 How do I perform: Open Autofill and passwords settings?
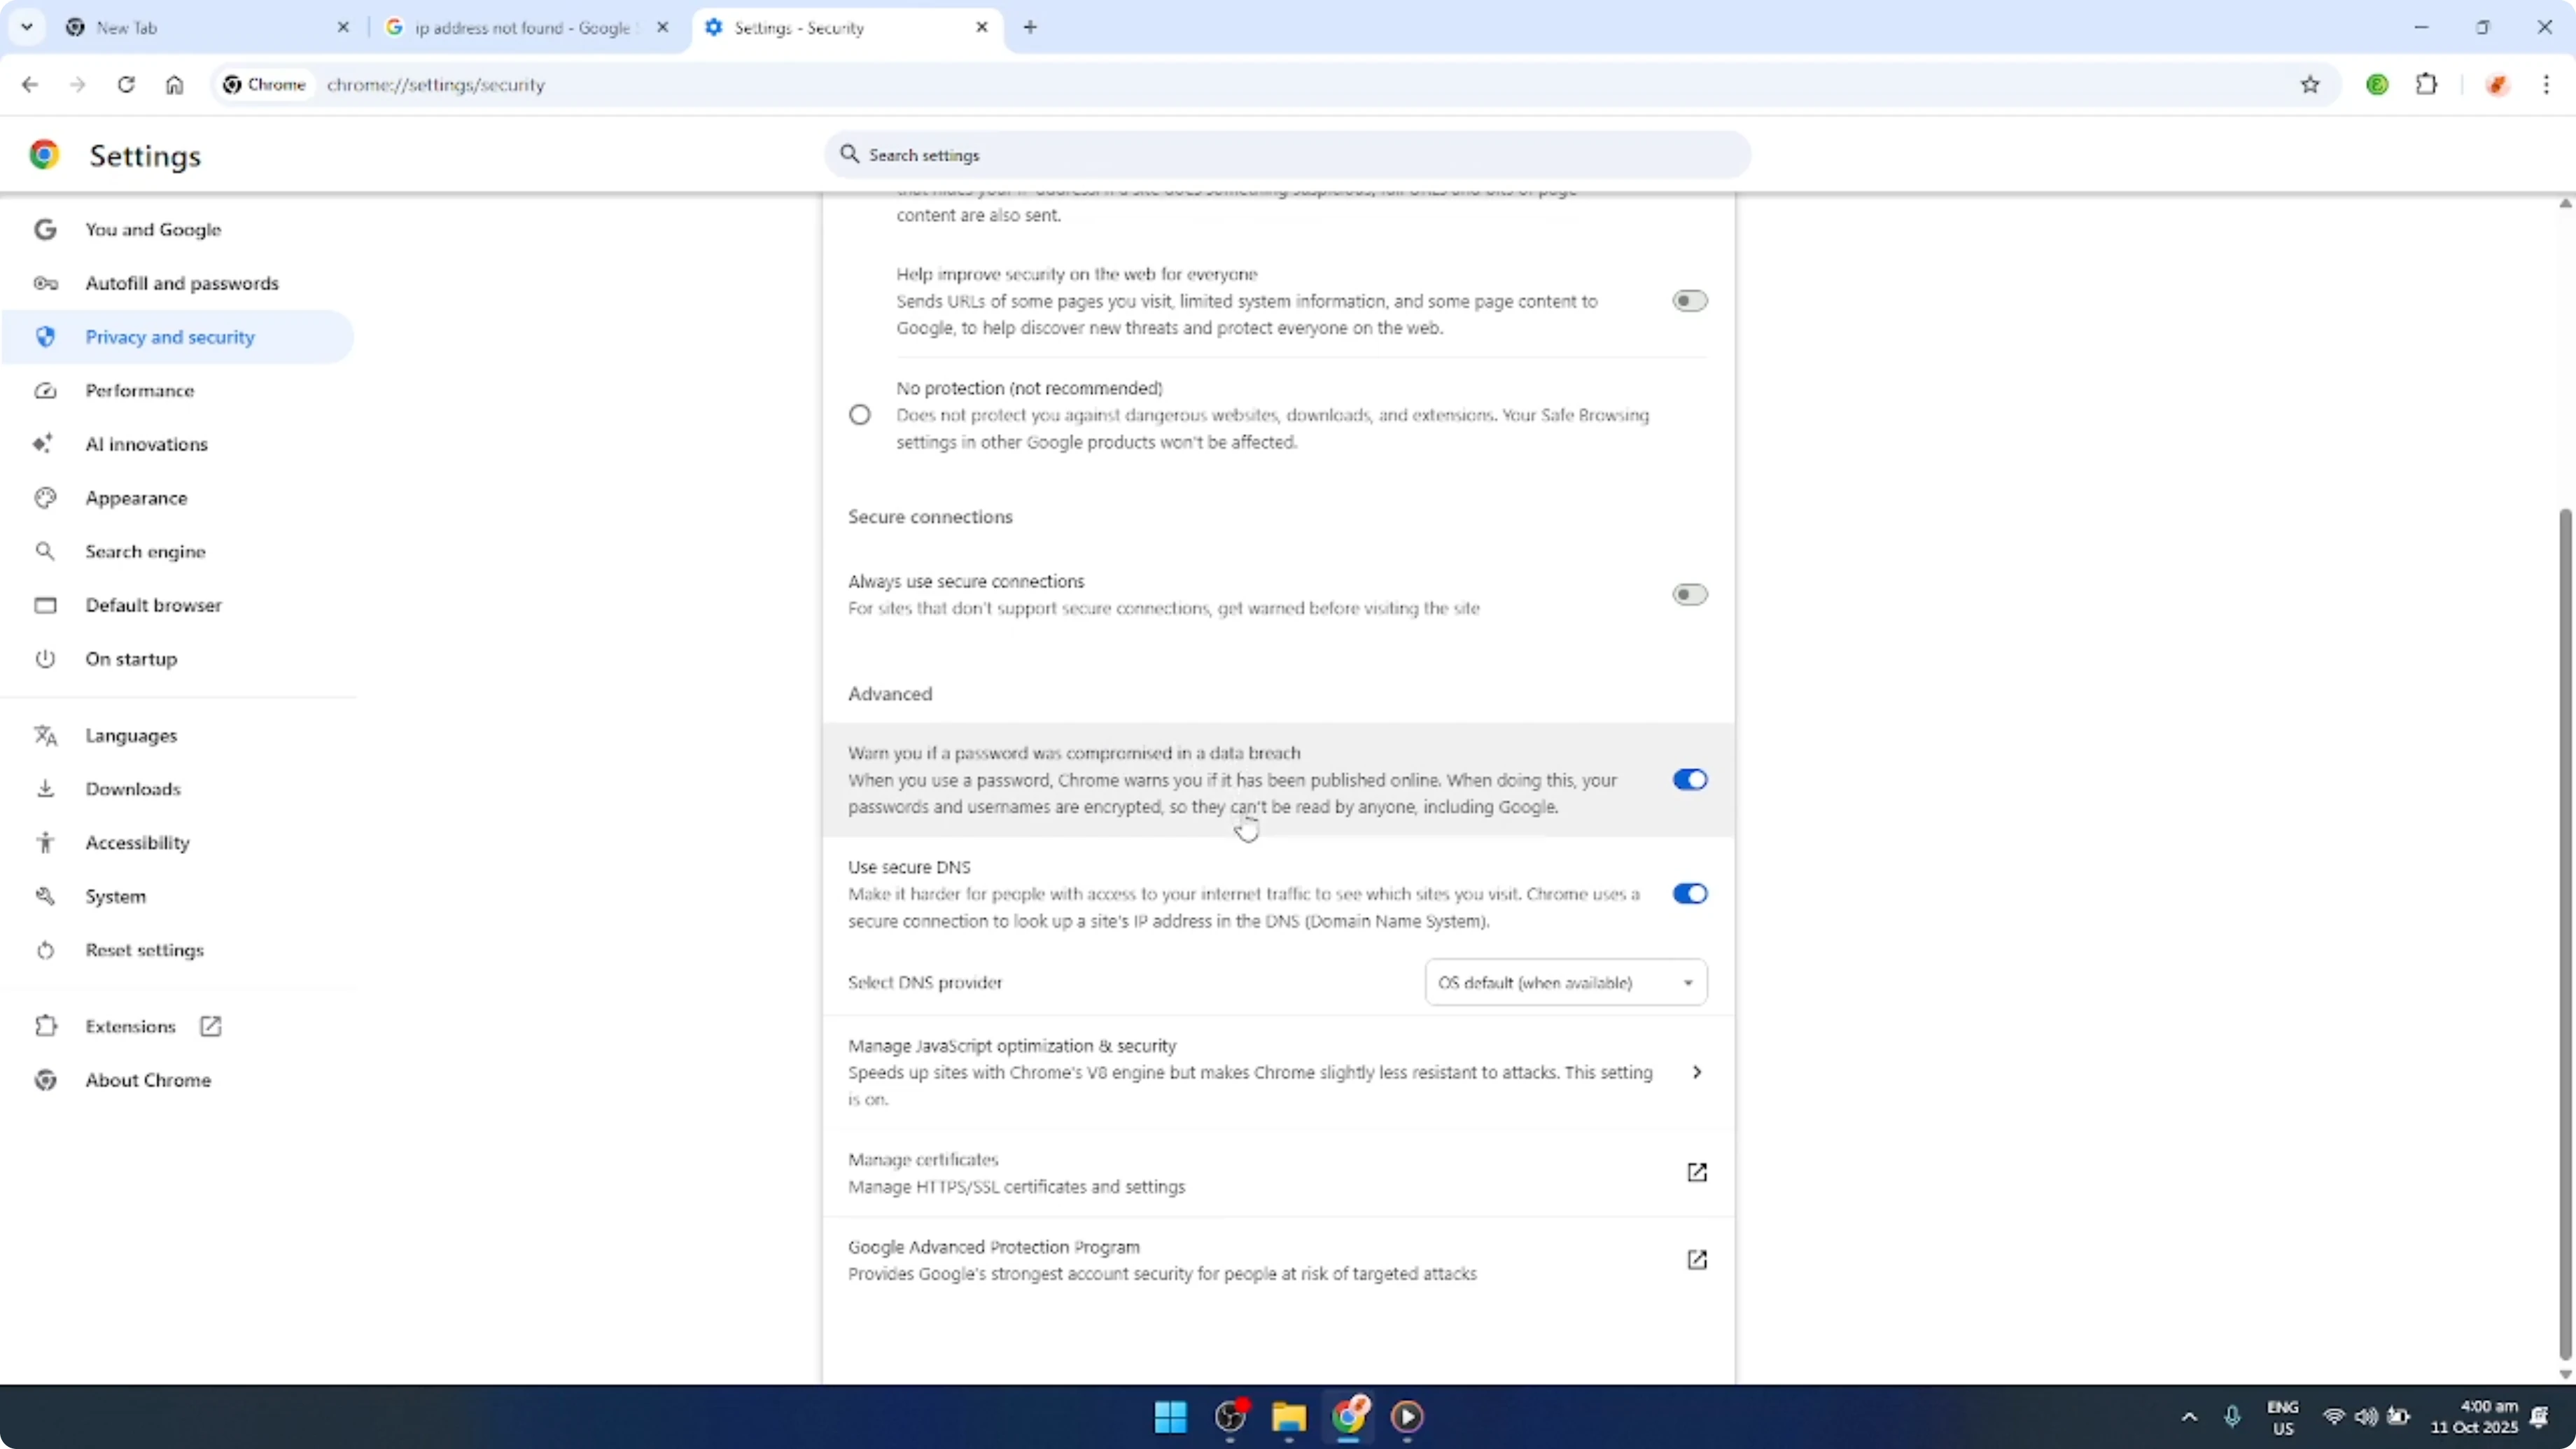(x=182, y=283)
